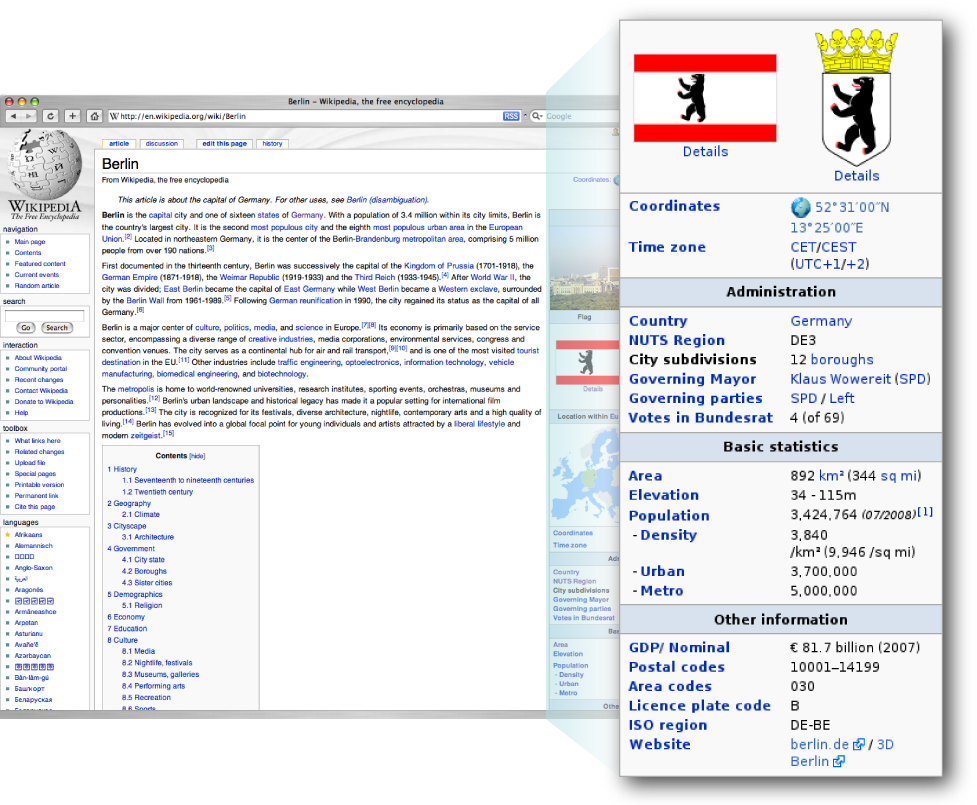Open the history tab of the article
977x805 pixels.
click(271, 143)
